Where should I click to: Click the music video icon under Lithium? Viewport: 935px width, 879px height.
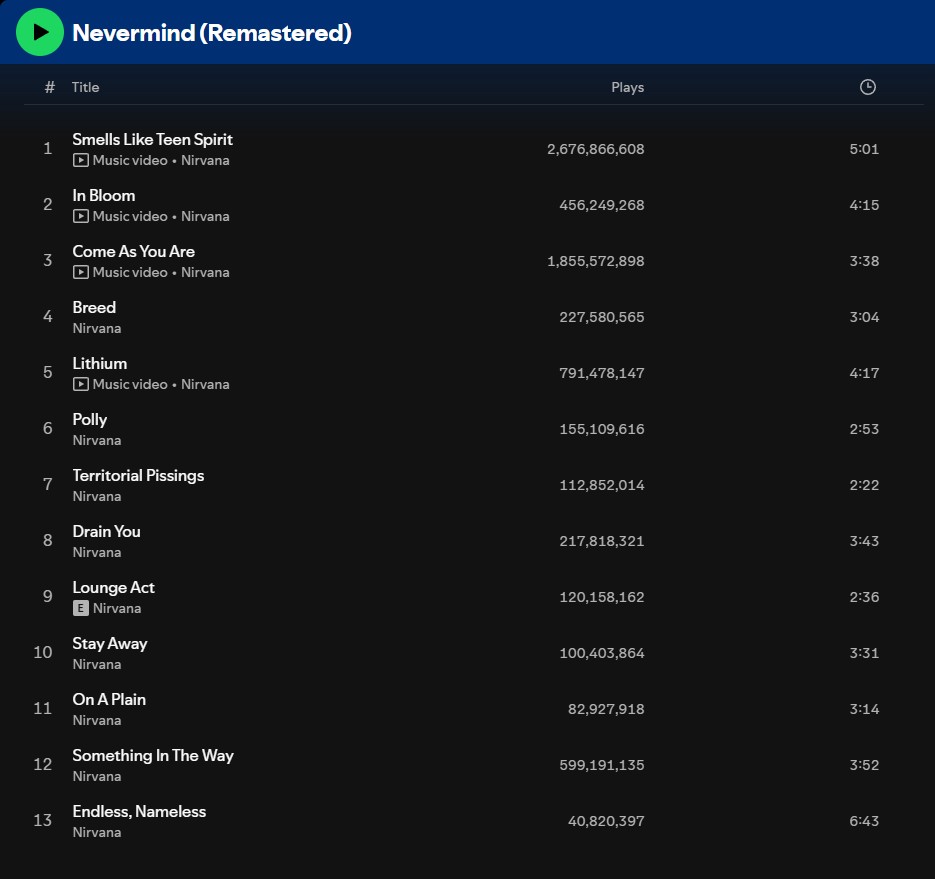click(81, 385)
